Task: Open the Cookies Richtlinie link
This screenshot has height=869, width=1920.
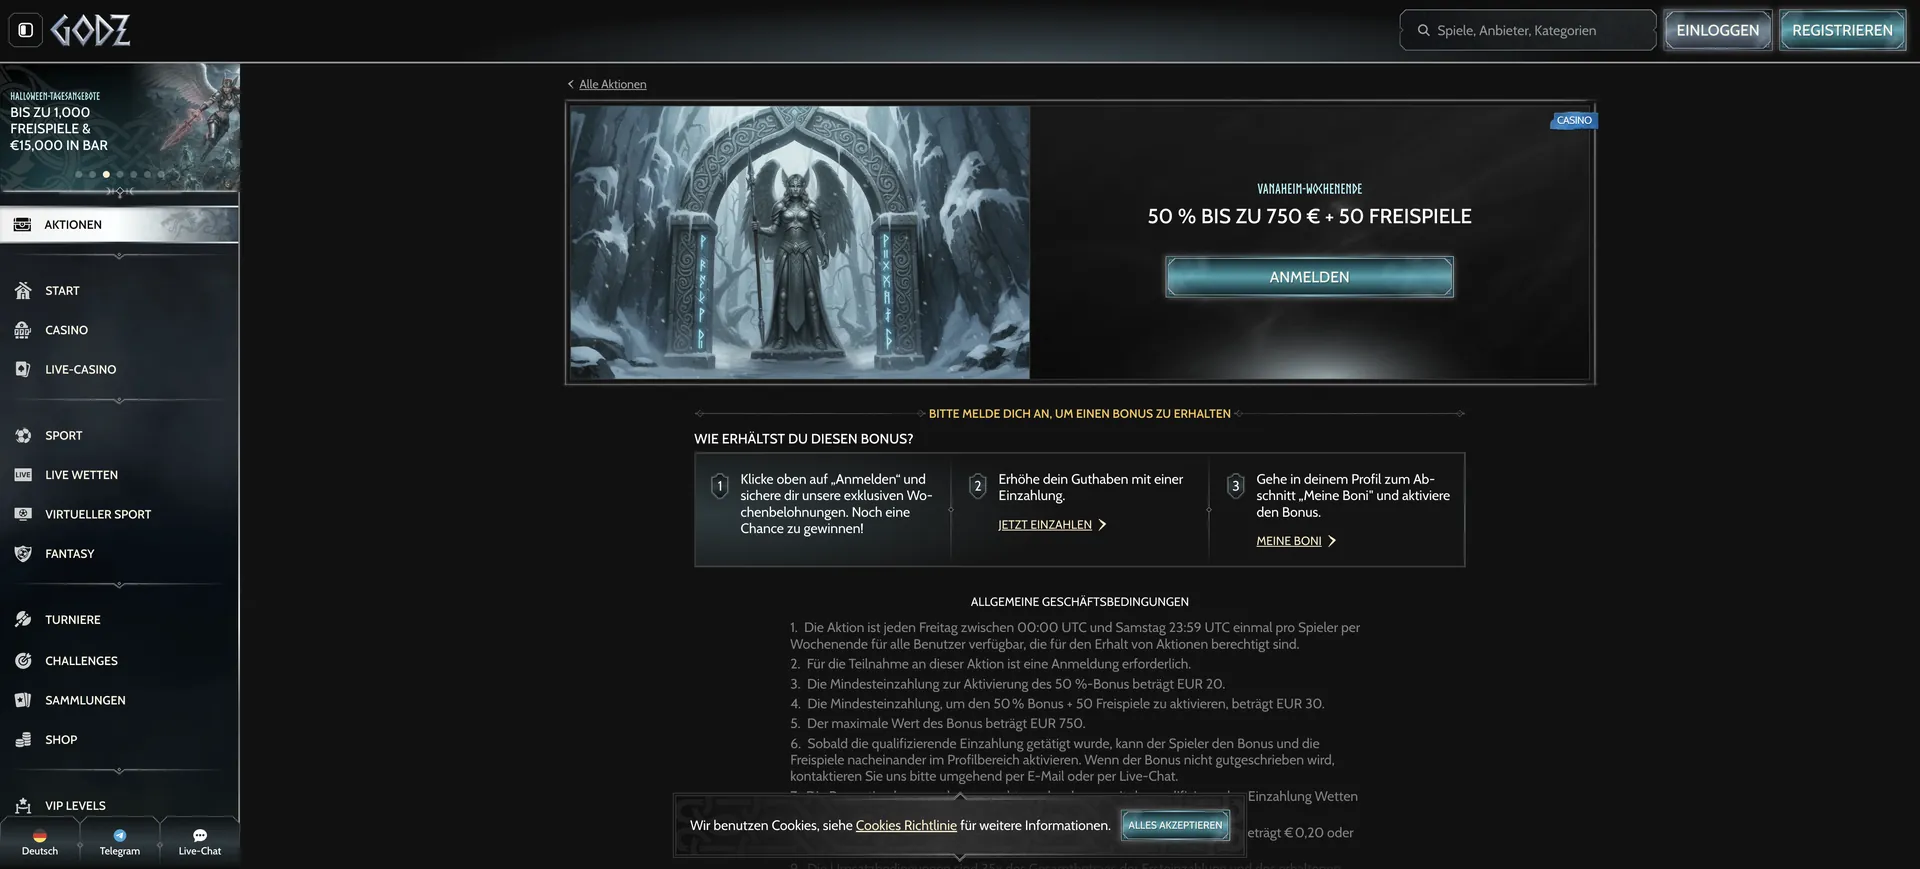Action: click(x=906, y=825)
